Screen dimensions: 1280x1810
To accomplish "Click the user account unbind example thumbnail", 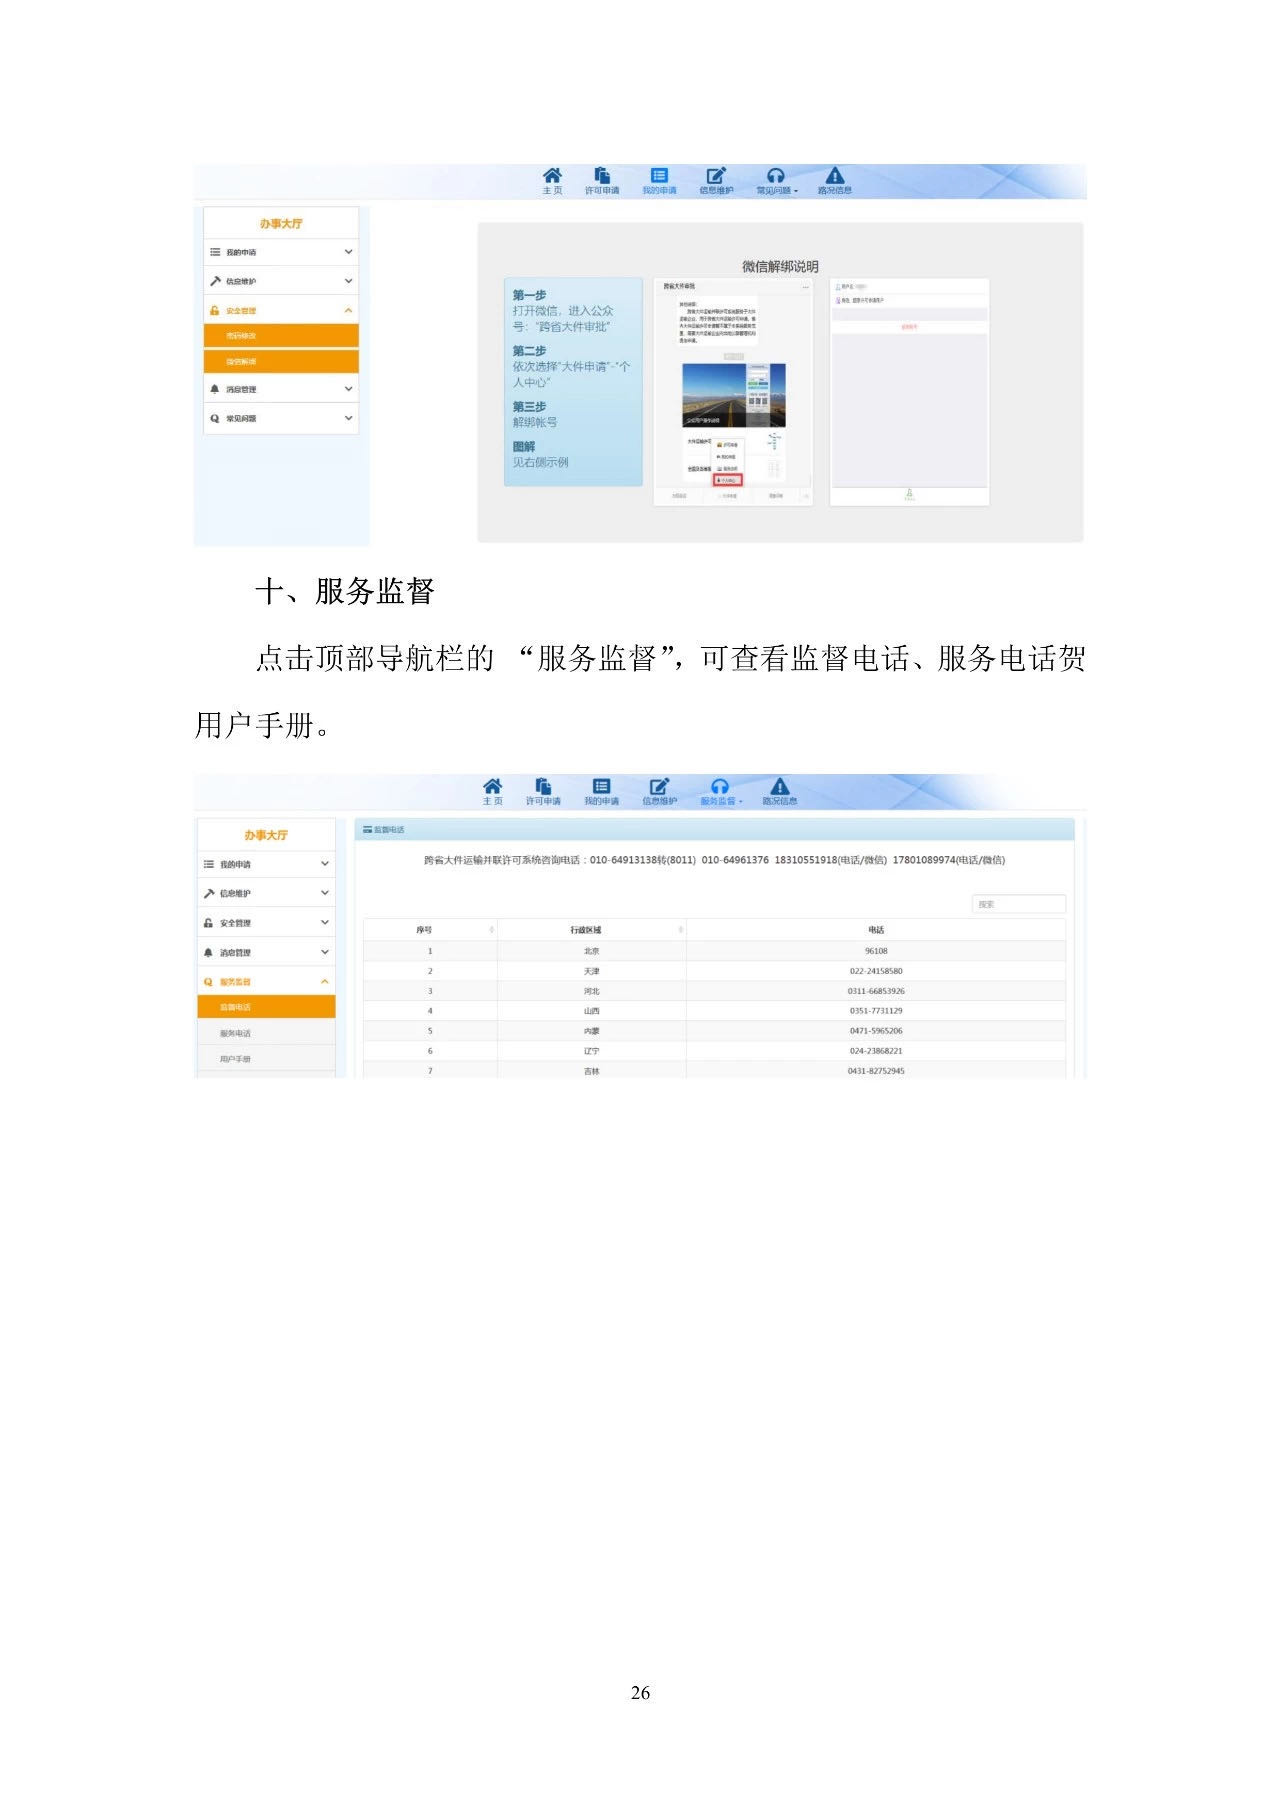I will [x=910, y=392].
